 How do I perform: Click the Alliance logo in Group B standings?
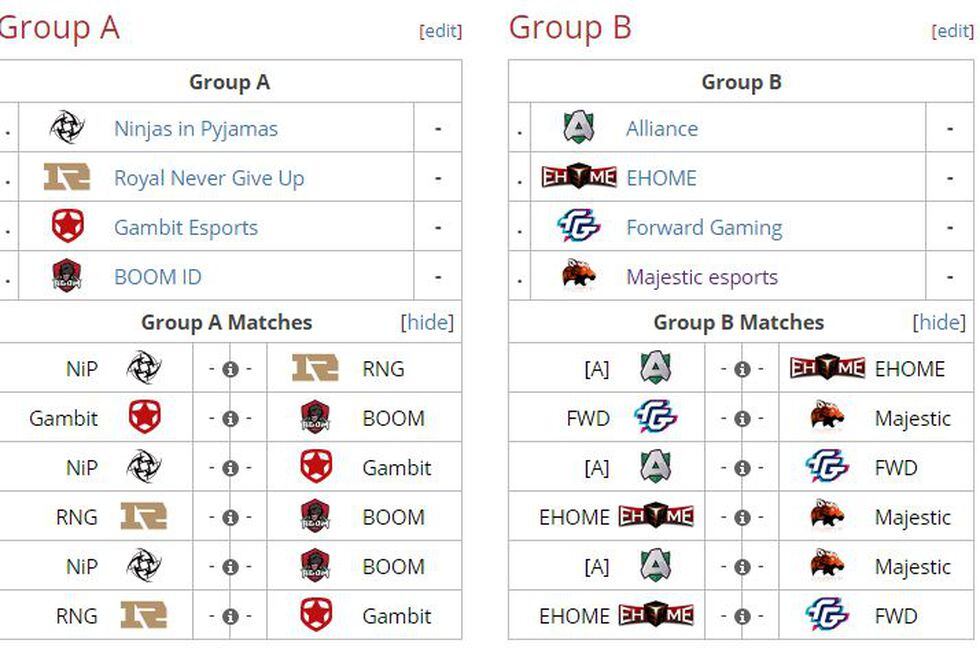point(578,127)
